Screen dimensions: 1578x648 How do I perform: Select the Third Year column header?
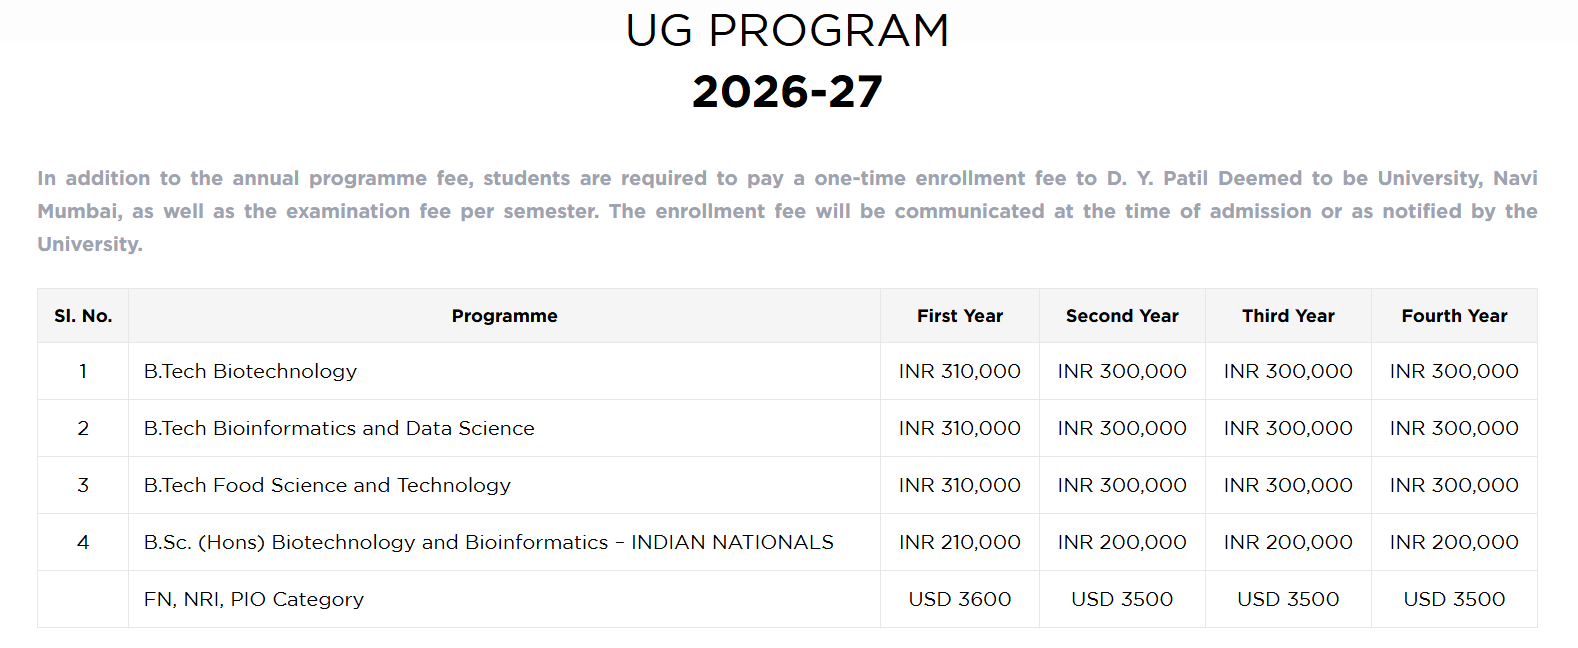1288,316
